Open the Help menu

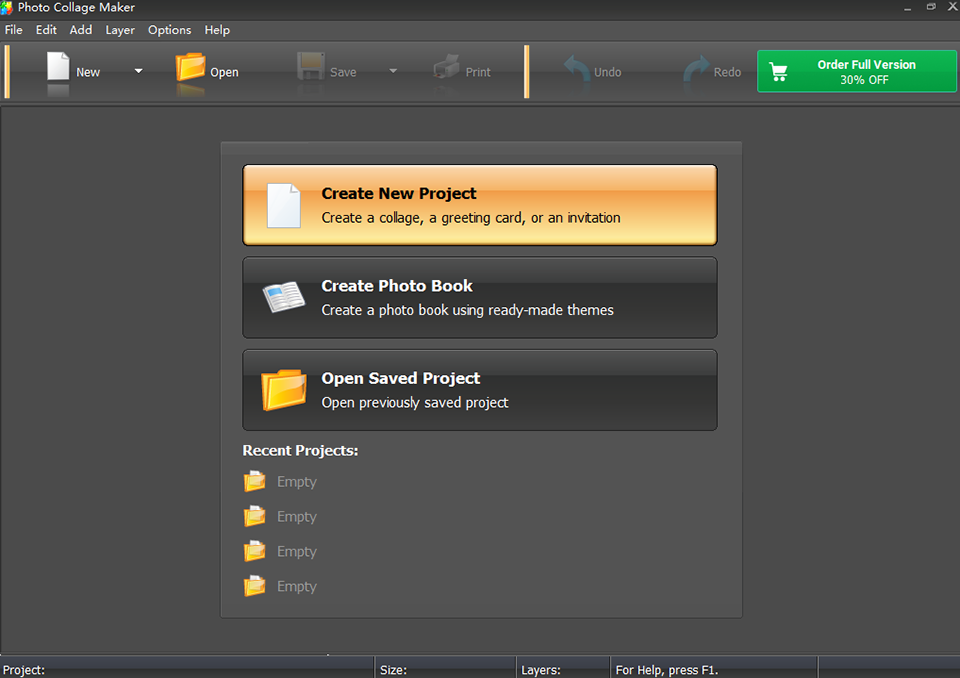[x=217, y=30]
